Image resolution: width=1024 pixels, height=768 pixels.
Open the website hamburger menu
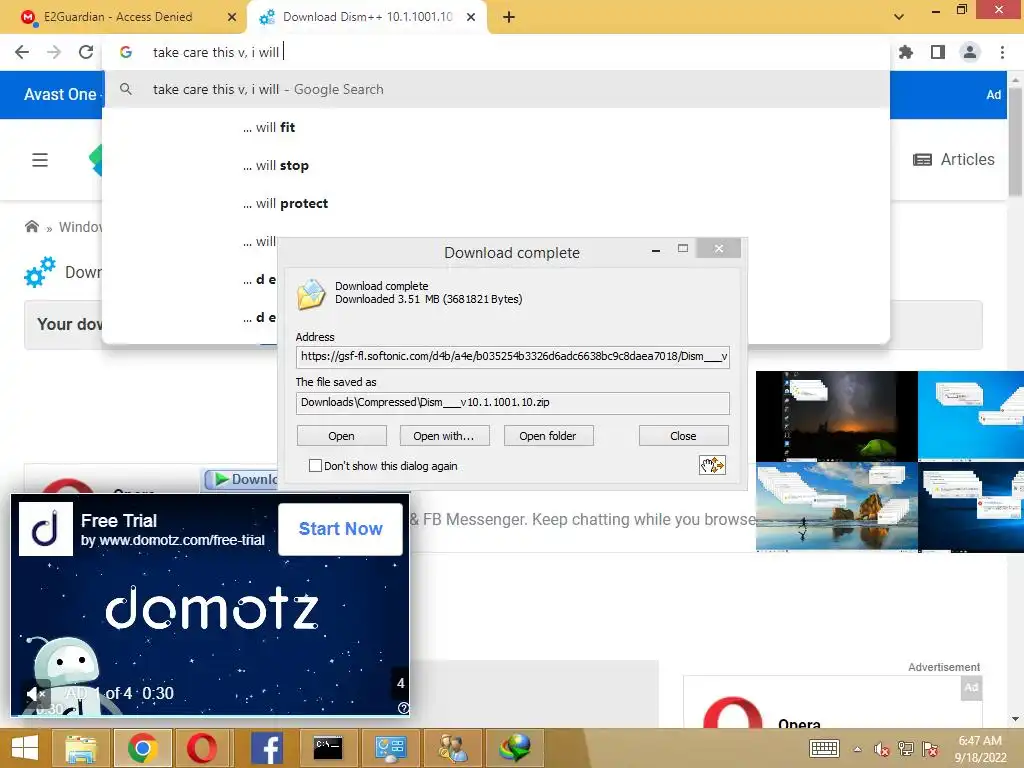click(x=40, y=160)
